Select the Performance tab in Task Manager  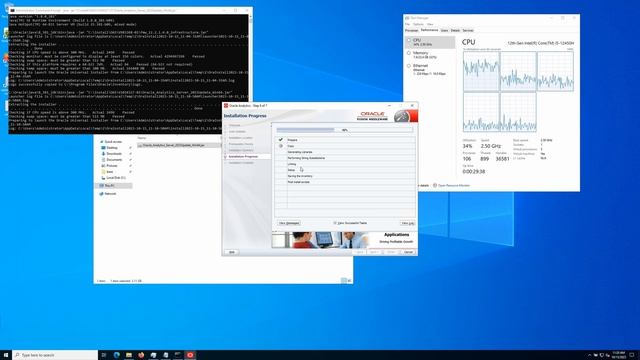point(429,30)
